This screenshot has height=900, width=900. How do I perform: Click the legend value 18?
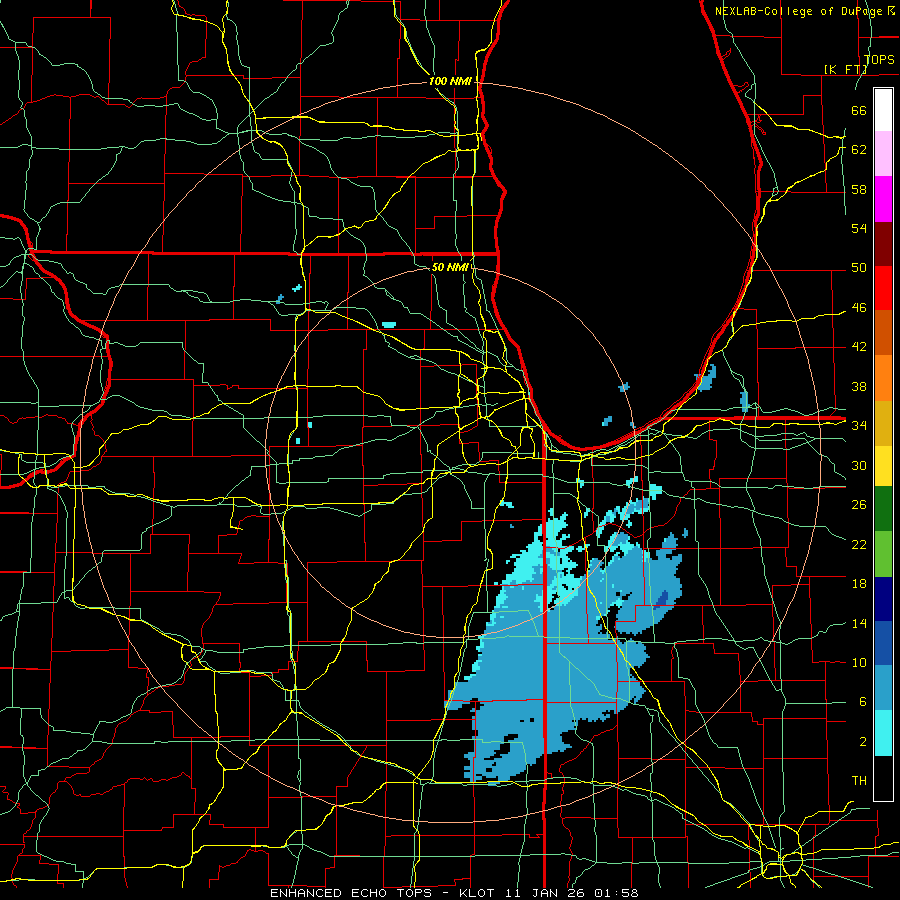[859, 584]
